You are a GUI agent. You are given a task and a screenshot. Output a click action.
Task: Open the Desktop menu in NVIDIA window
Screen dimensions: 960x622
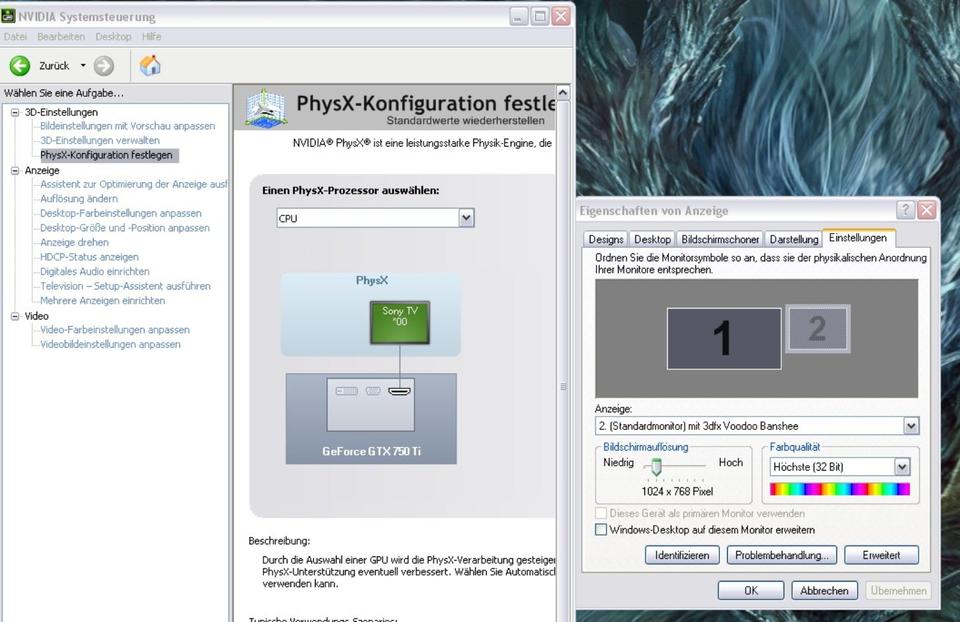(x=113, y=37)
